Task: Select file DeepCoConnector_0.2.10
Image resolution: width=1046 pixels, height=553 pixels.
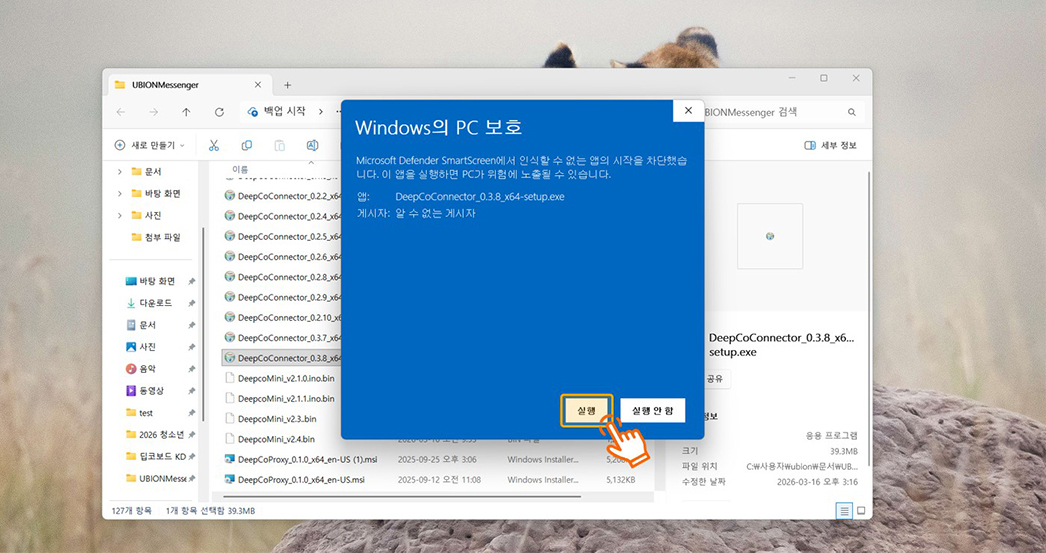Action: pos(282,318)
